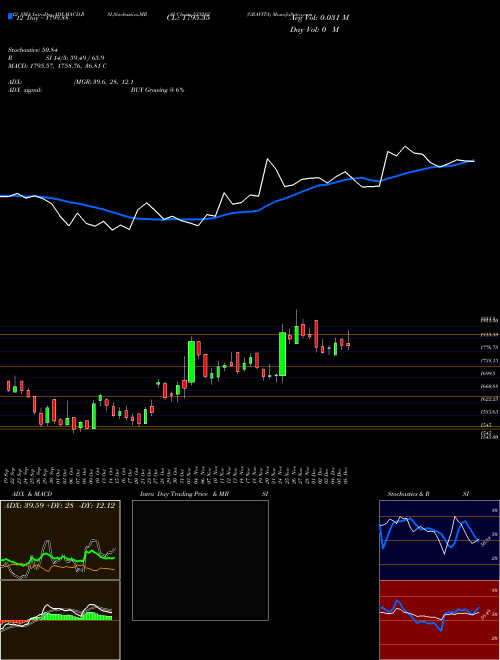Click the 1776.73 price axis label

[x=490, y=348]
